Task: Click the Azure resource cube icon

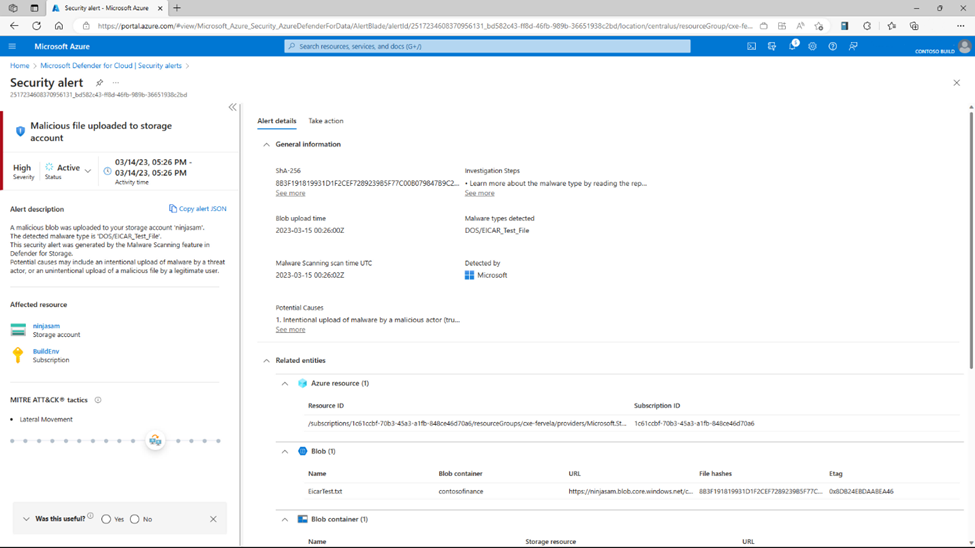Action: pyautogui.click(x=302, y=383)
